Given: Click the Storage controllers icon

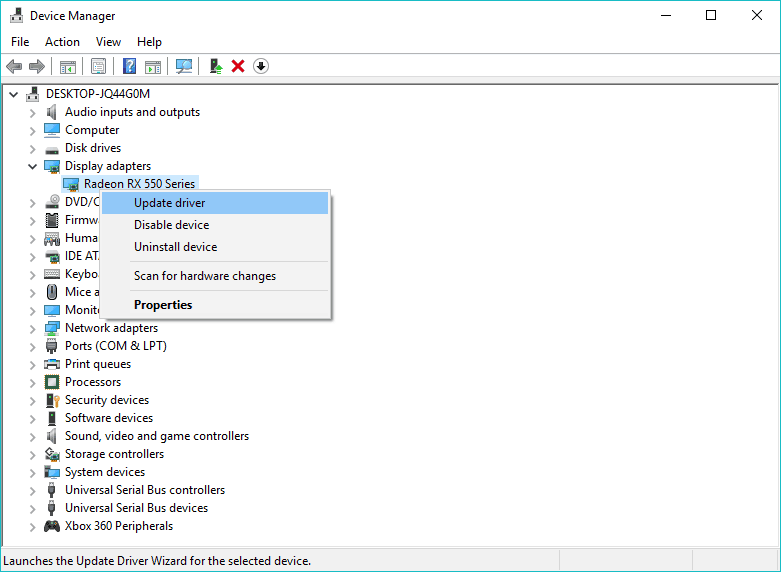Looking at the screenshot, I should click(x=52, y=454).
